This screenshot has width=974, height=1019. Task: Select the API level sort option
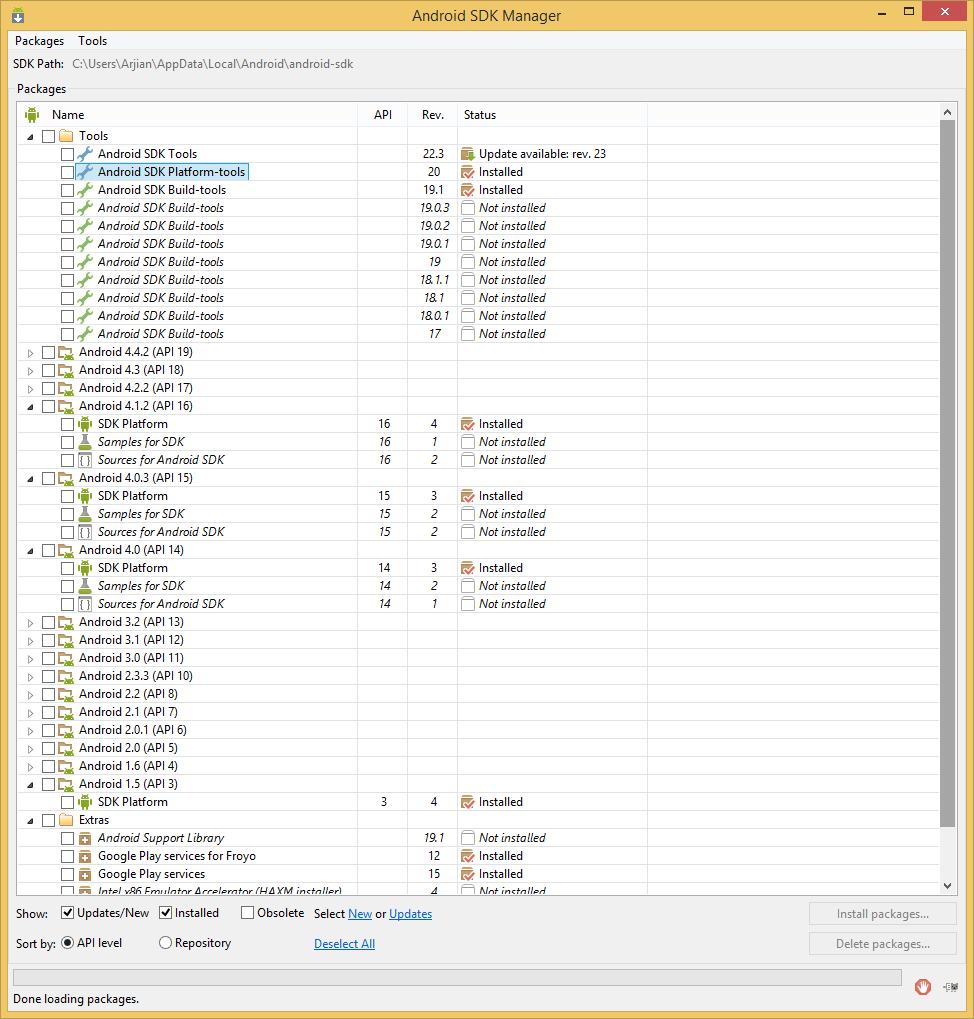(x=68, y=942)
